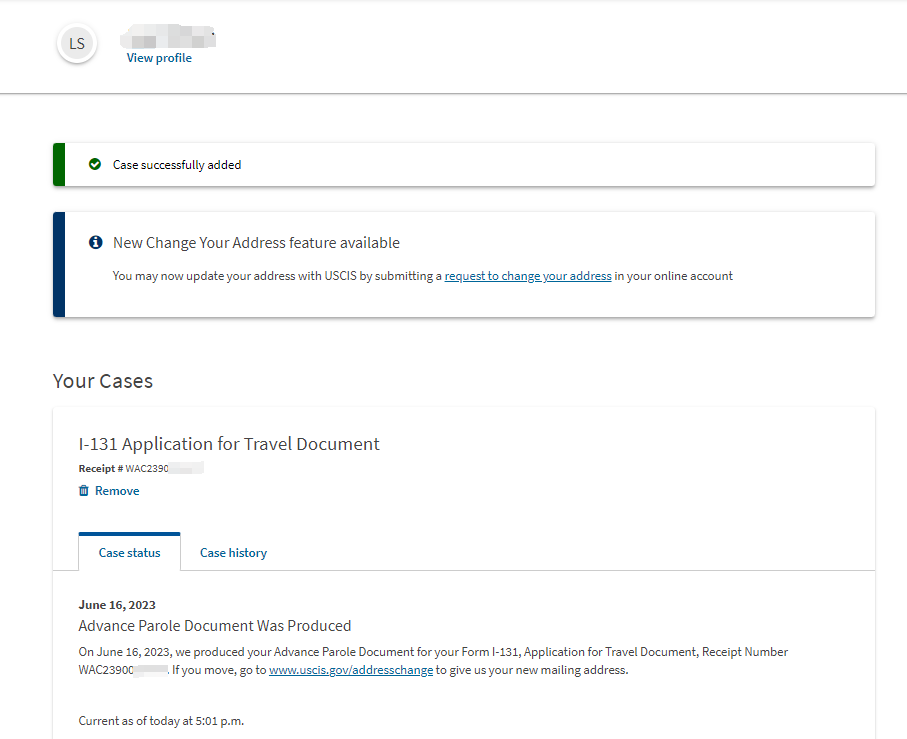Click the "Case successfully added" message text
Image resolution: width=907 pixels, height=739 pixels.
177,165
